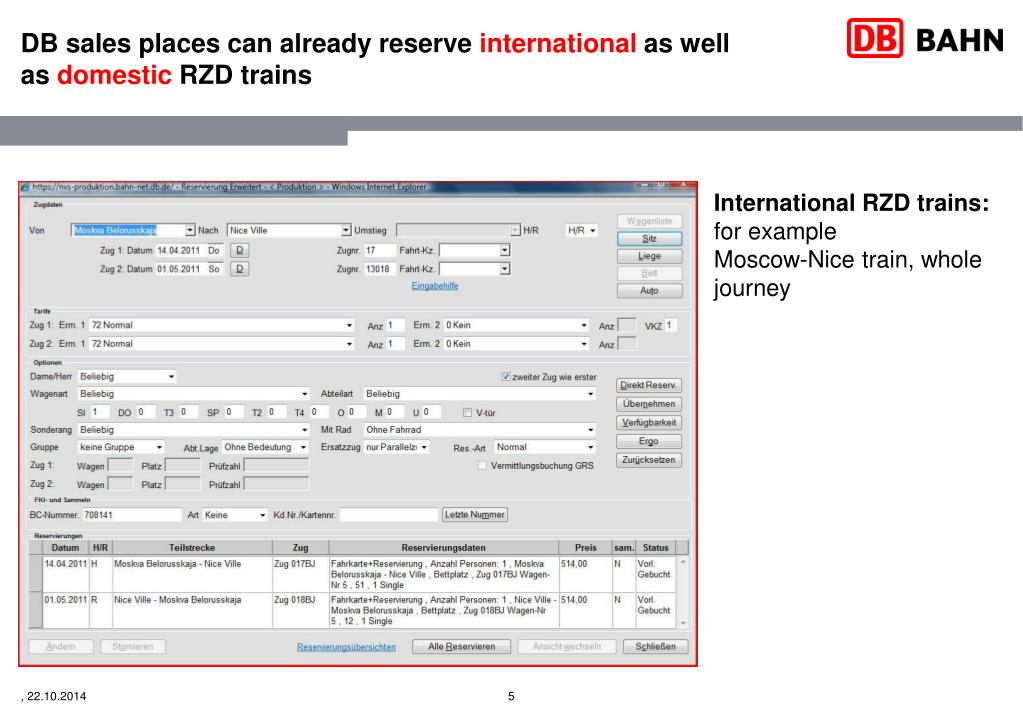The height and width of the screenshot is (708, 1023).
Task: Toggle the V-tür checkbox
Action: 467,412
